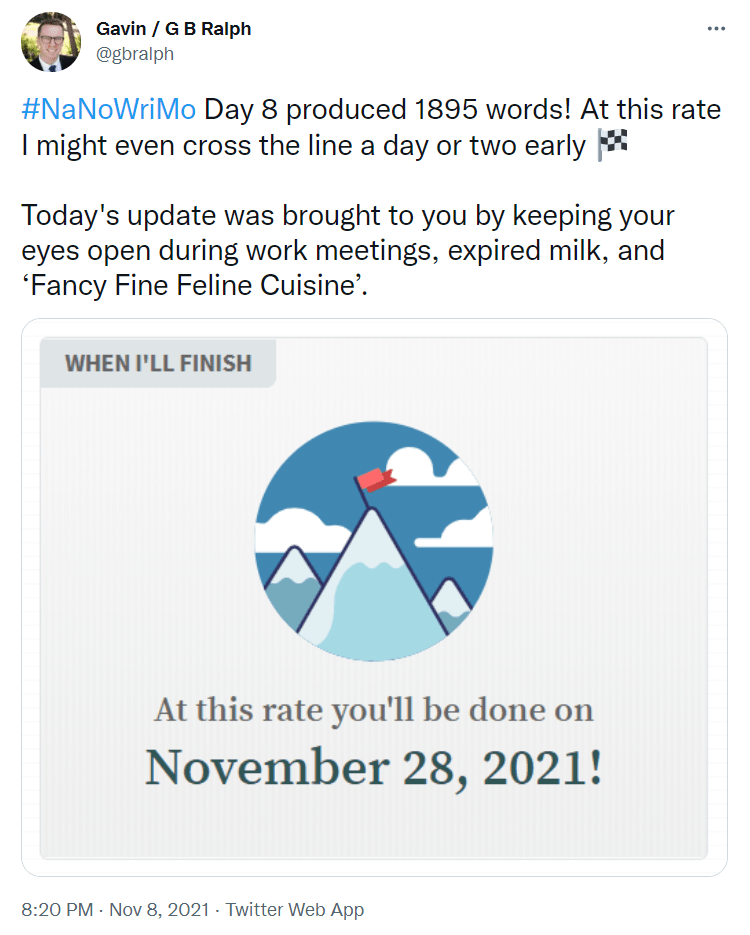The image size is (750, 935).
Task: Click the circular mountain graphic
Action: point(374,540)
